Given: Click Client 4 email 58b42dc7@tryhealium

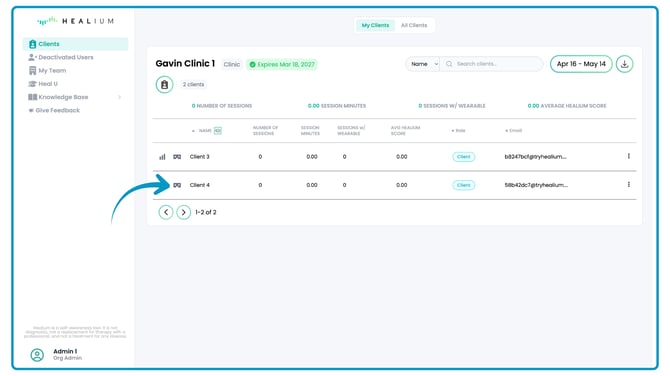Looking at the screenshot, I should (536, 185).
